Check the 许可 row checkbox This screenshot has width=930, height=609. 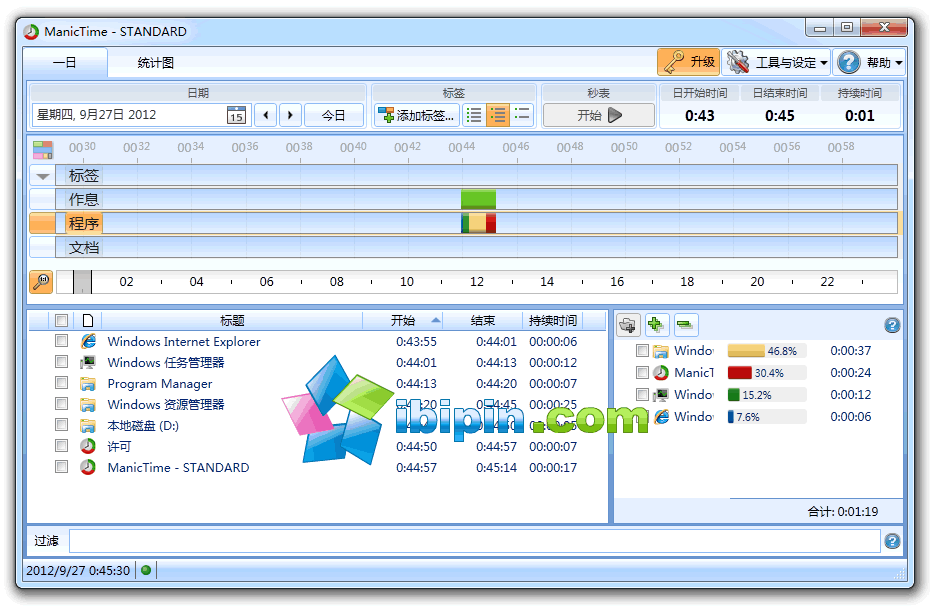tap(61, 445)
